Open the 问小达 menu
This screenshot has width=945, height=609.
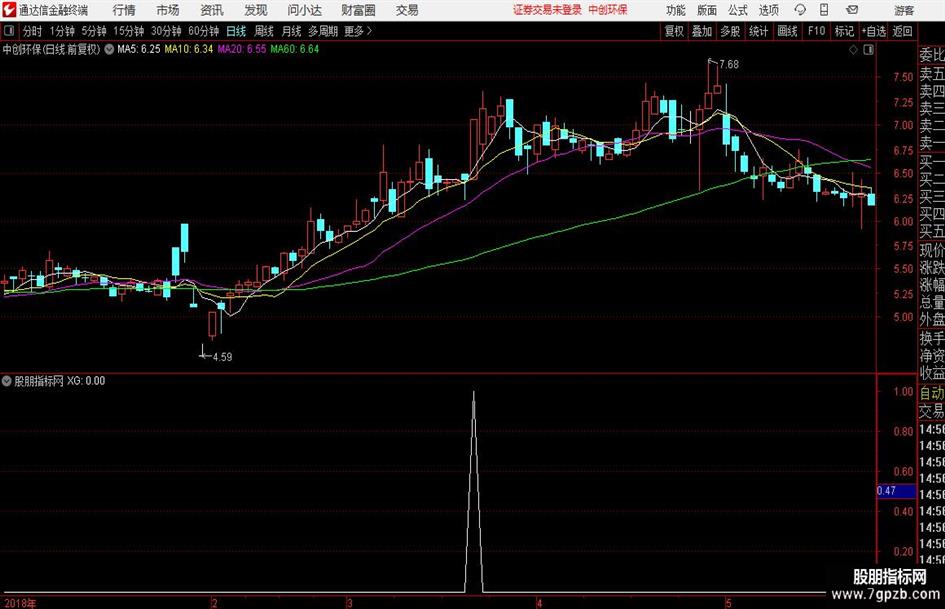[x=304, y=10]
